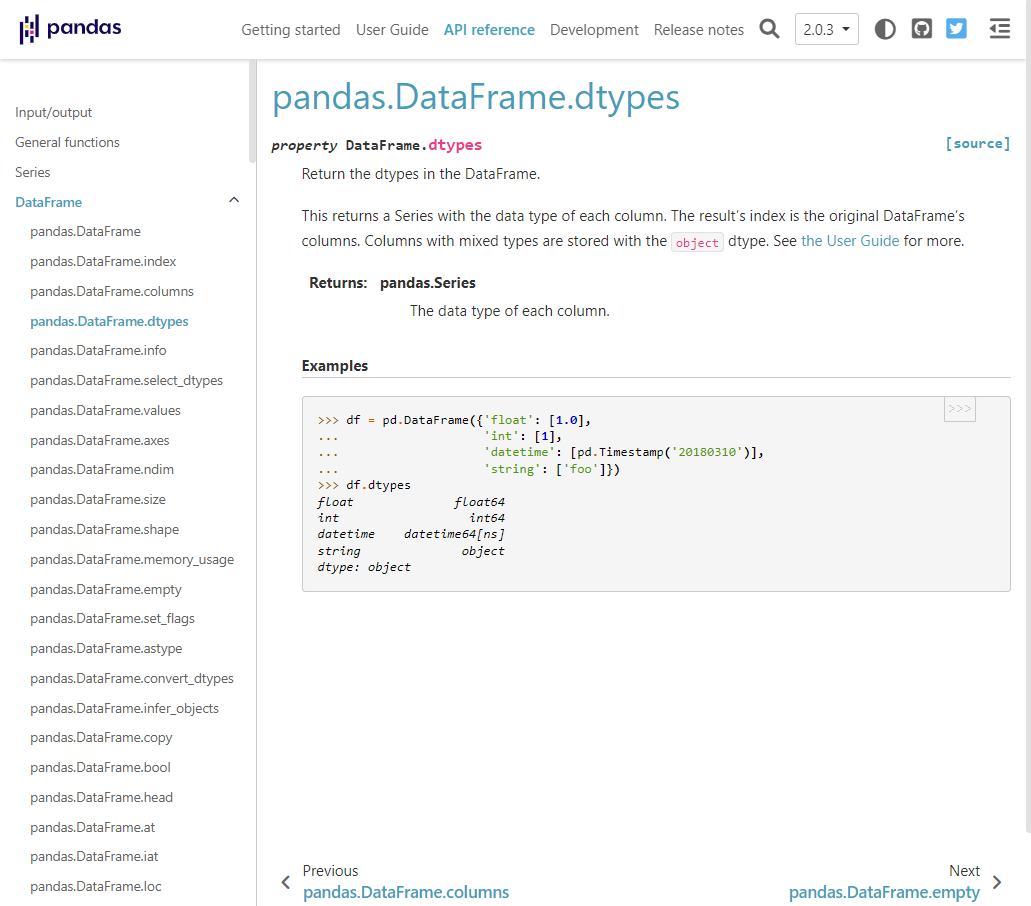Click the page title pandas.DataFrame.dtypes heading
This screenshot has width=1031, height=906.
(x=476, y=97)
